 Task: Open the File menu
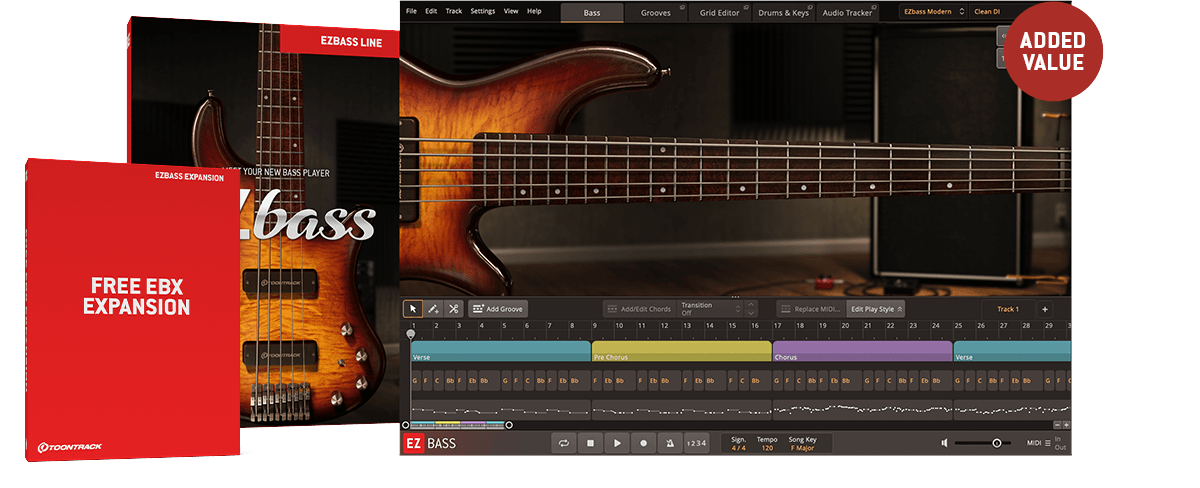coord(411,11)
